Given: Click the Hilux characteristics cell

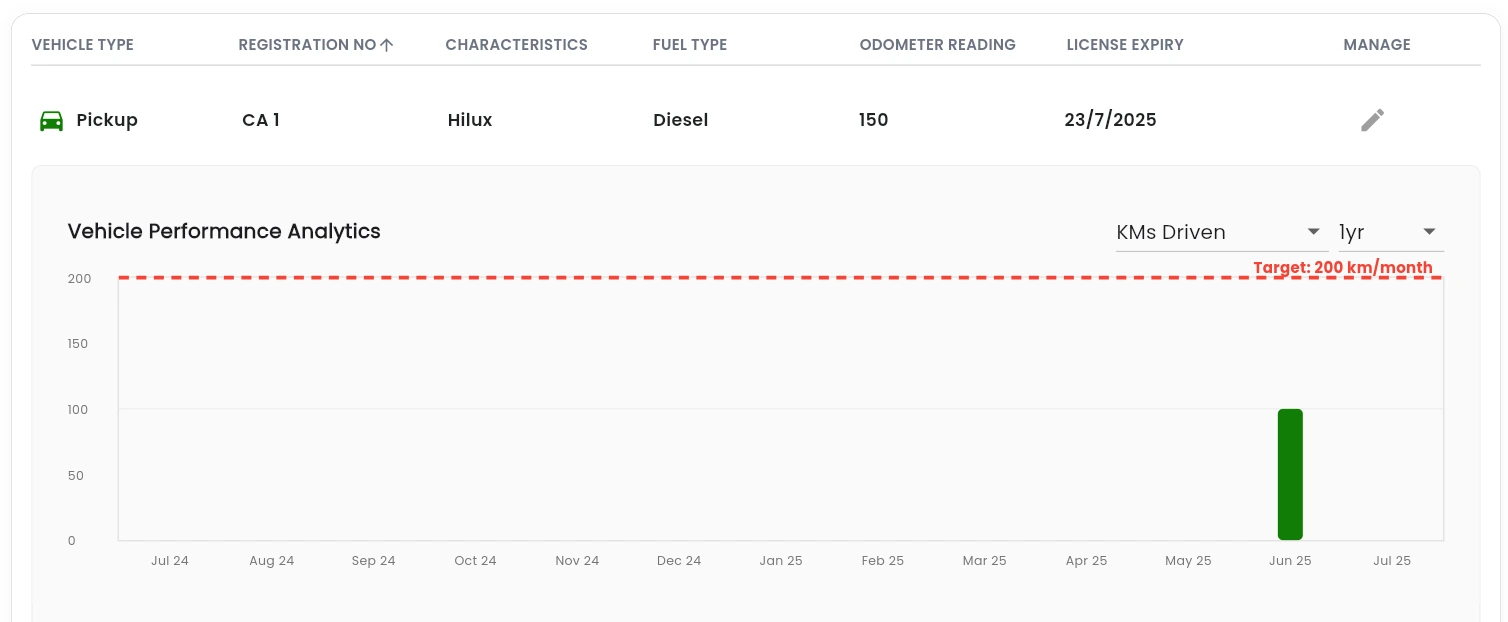Looking at the screenshot, I should [x=470, y=120].
